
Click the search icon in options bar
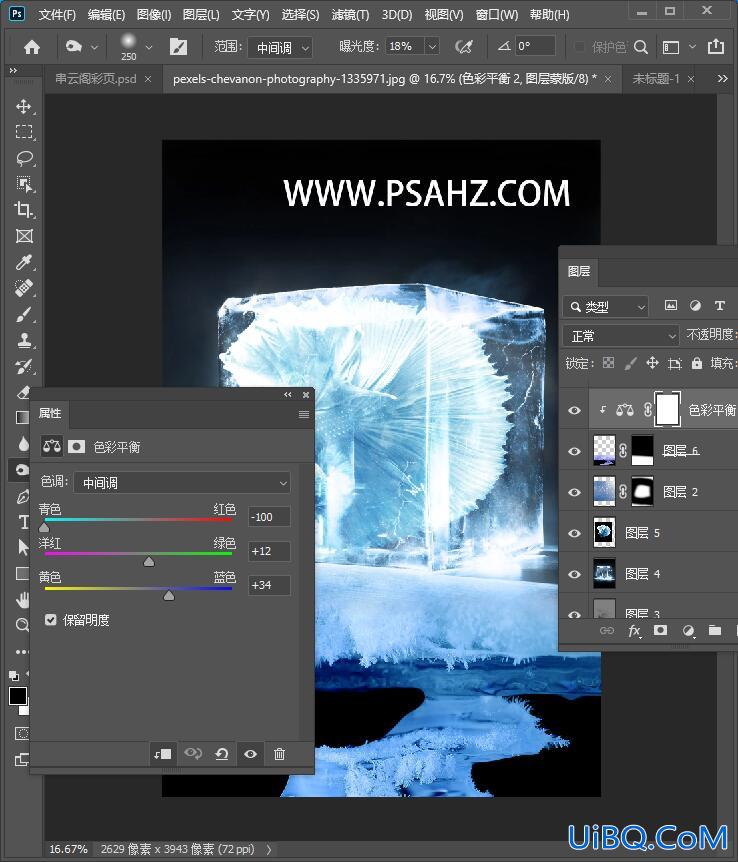641,47
